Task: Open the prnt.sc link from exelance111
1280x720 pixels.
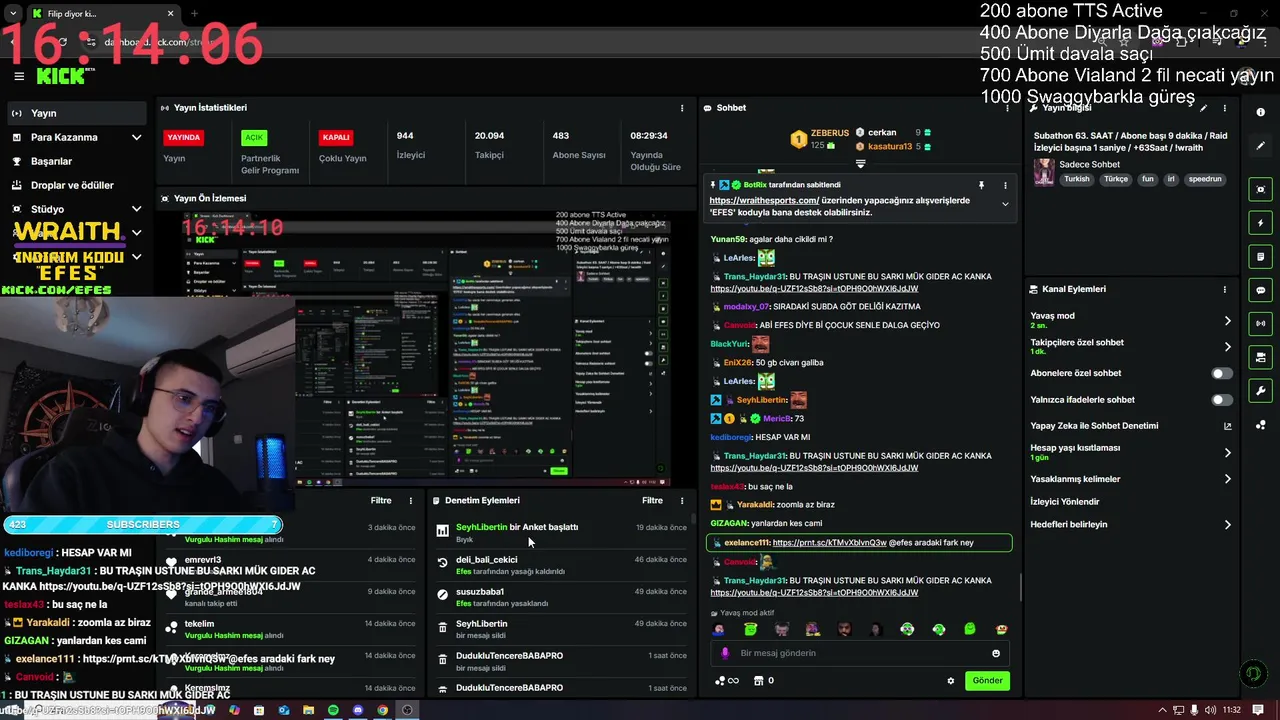Action: (829, 543)
